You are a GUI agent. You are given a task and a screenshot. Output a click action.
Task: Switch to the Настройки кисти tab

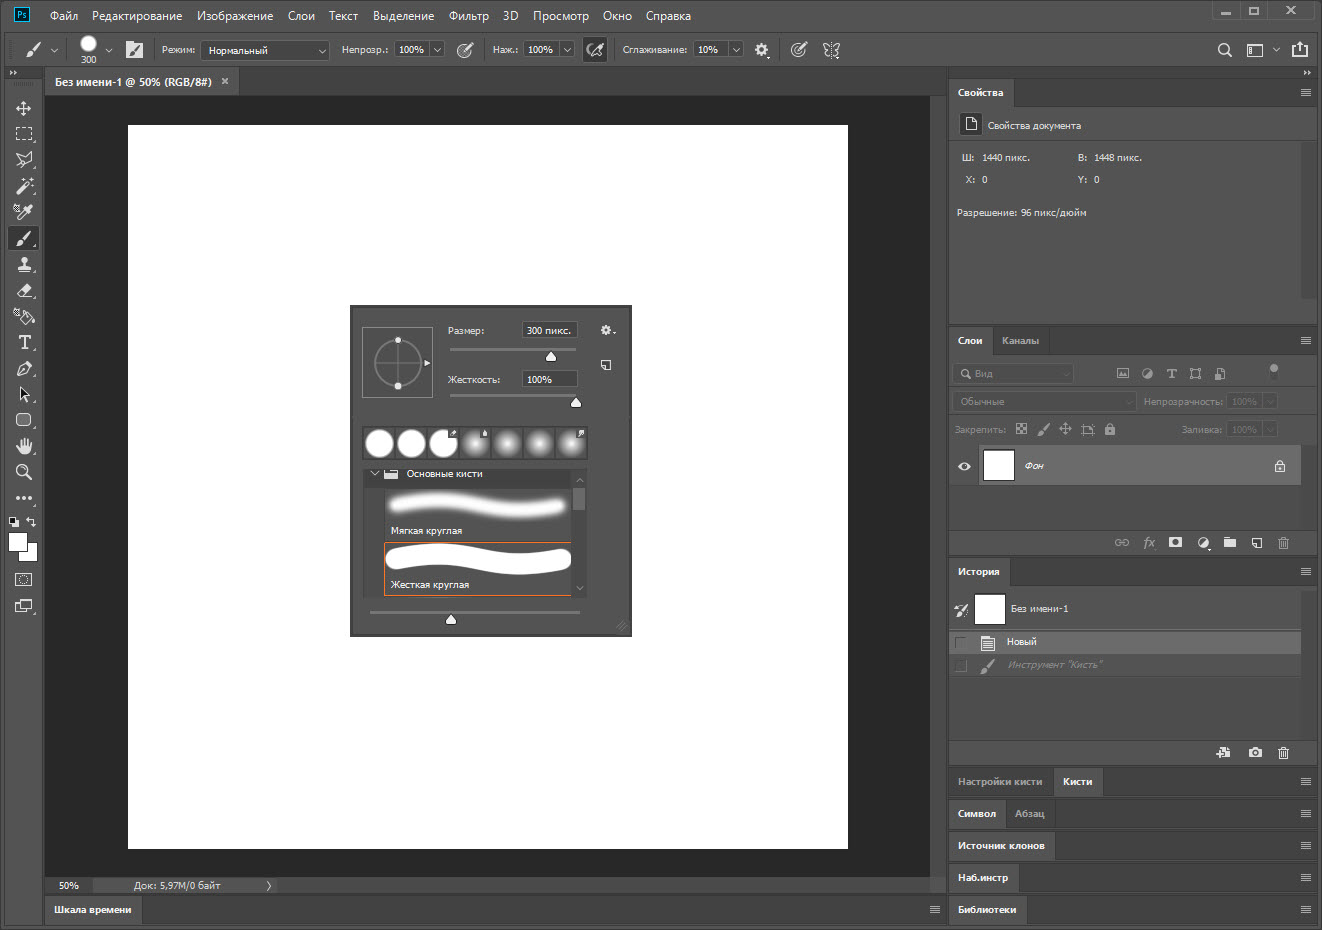[x=1000, y=782]
